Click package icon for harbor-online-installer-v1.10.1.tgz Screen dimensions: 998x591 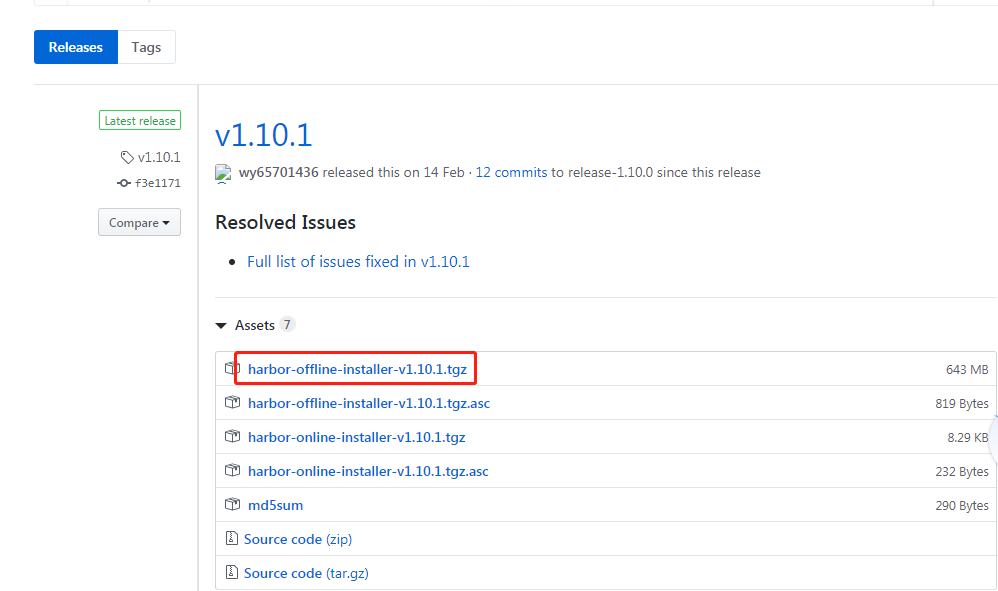coord(232,436)
